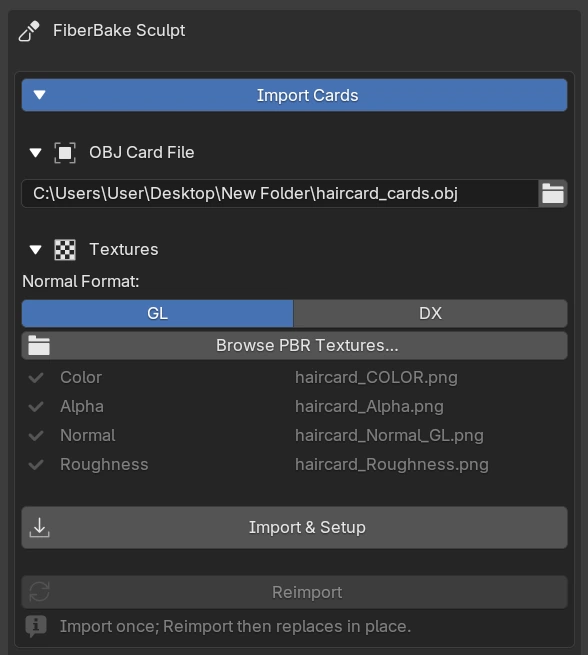Click the Alpha row checkmark
This screenshot has width=588, height=655.
36,406
